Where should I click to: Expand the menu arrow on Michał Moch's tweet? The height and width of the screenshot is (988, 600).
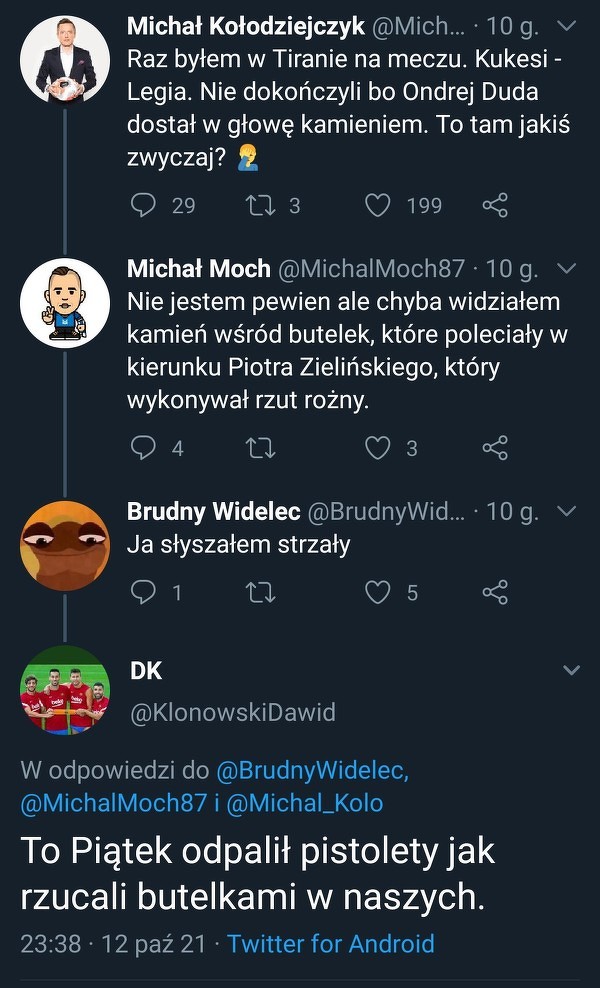click(x=566, y=268)
